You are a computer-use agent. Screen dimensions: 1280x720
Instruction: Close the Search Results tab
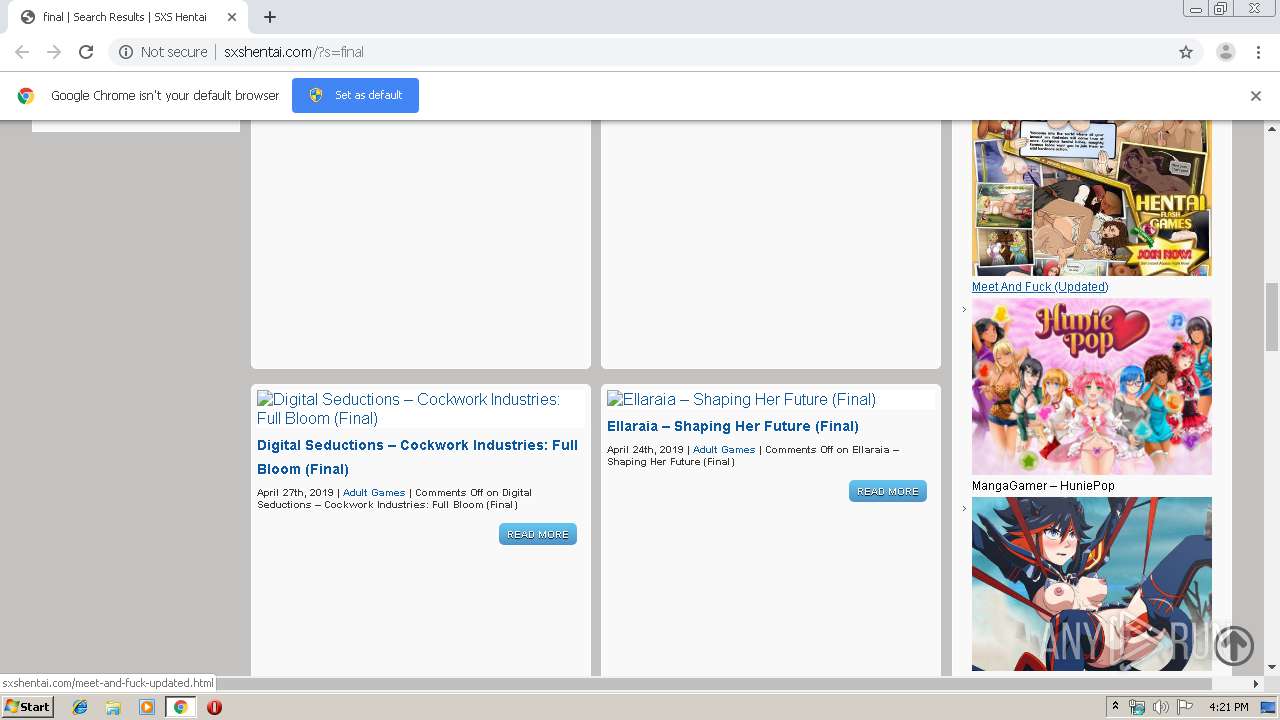[x=232, y=17]
